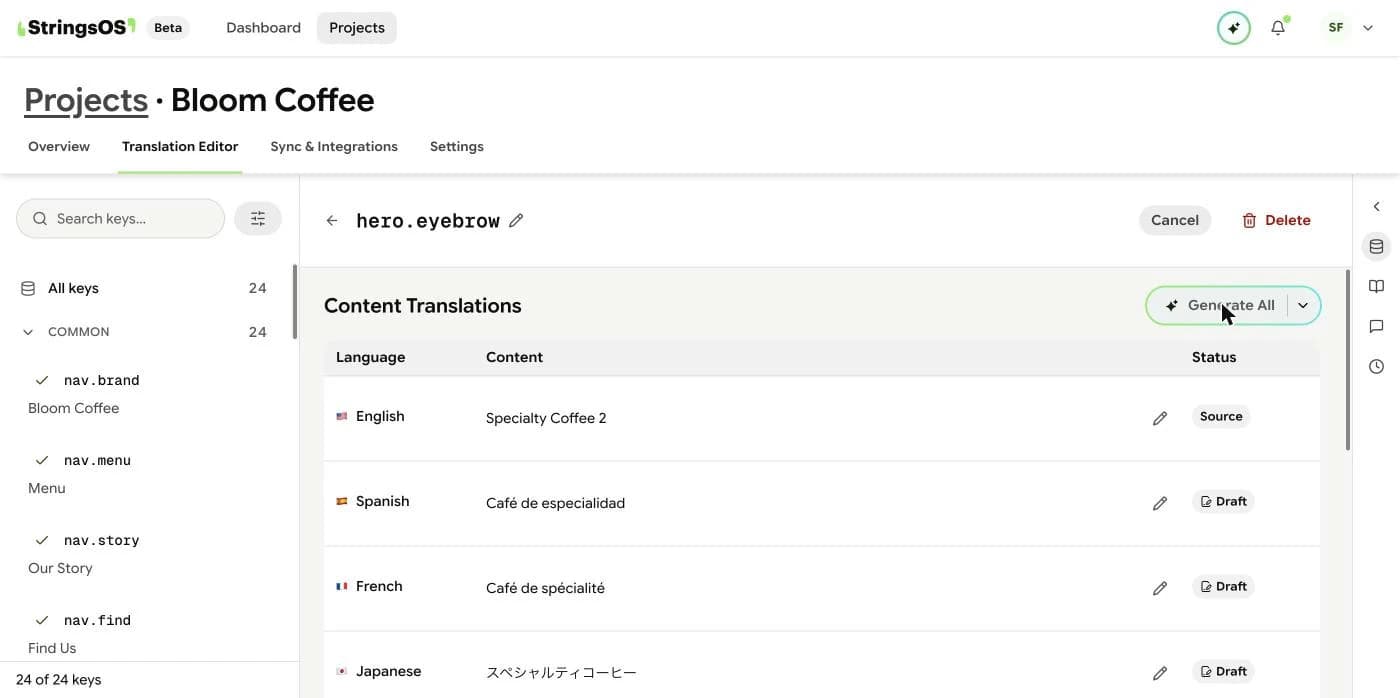Click the Japanese Draft status badge
This screenshot has height=698, width=1400.
1223,672
